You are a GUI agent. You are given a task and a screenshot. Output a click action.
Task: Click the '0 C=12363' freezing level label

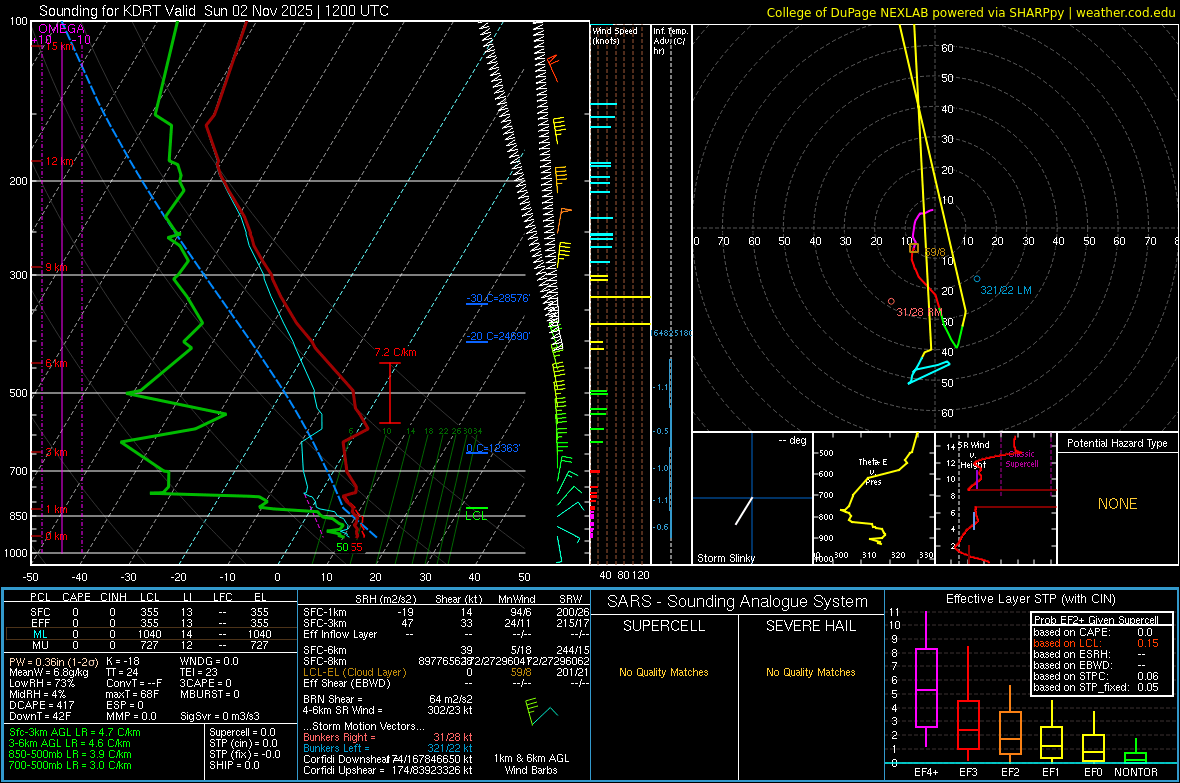[x=493, y=448]
